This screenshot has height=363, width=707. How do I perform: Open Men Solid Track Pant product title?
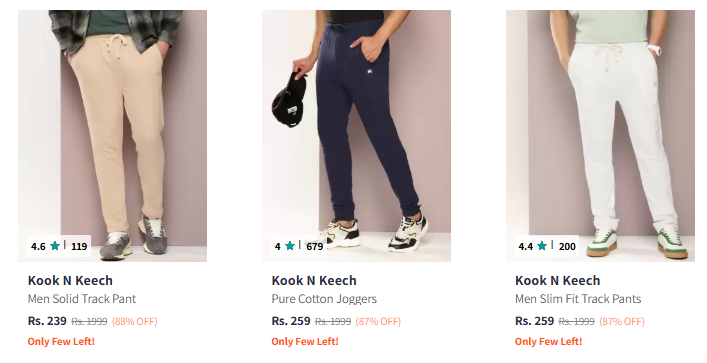pyautogui.click(x=82, y=299)
